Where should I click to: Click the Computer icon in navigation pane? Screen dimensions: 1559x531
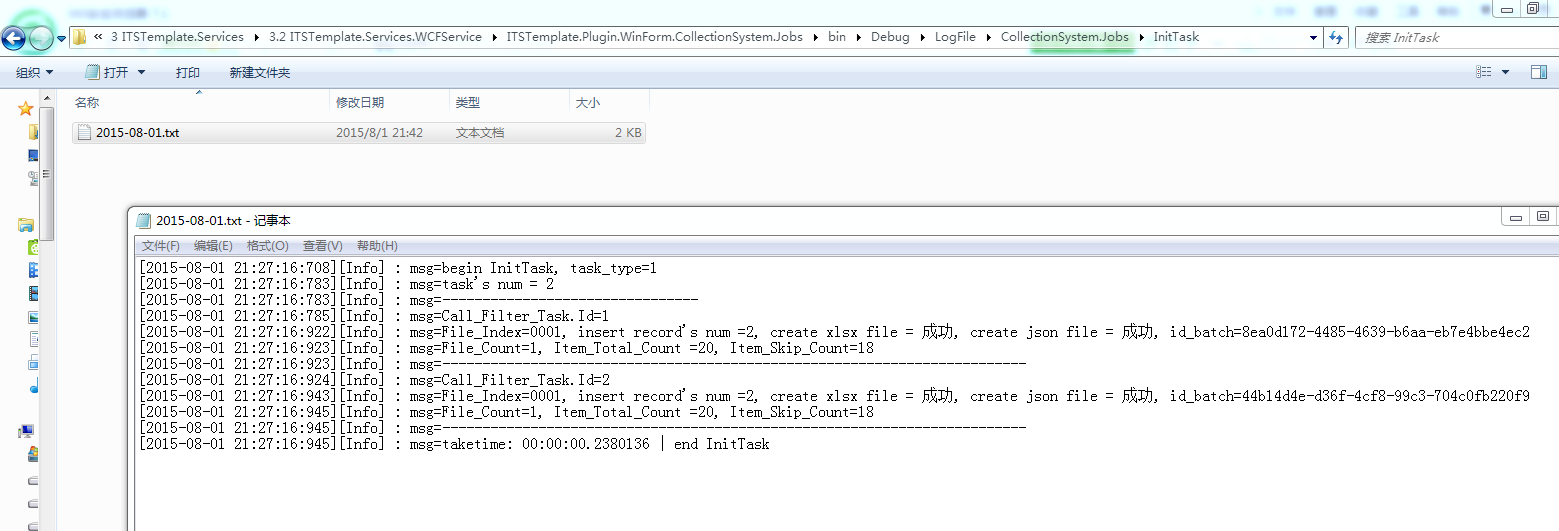[x=27, y=431]
